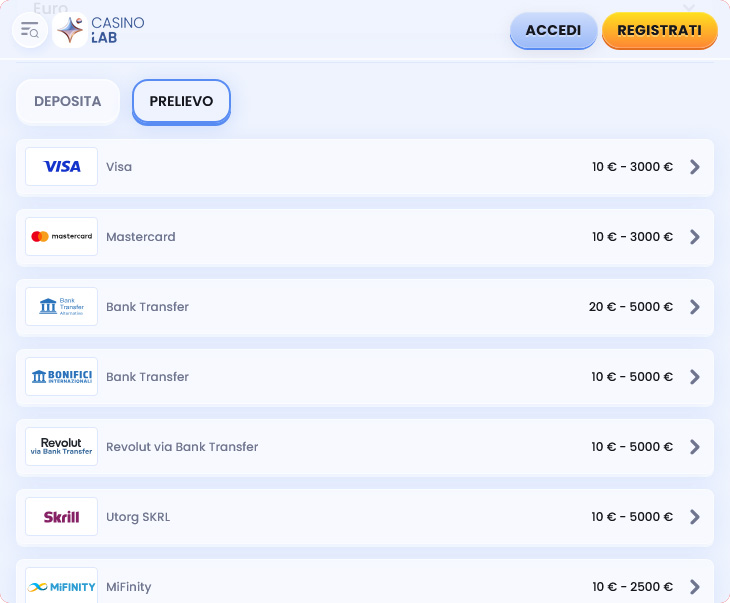Viewport: 730px width, 603px height.
Task: Open the menu search icon
Action: click(x=30, y=30)
